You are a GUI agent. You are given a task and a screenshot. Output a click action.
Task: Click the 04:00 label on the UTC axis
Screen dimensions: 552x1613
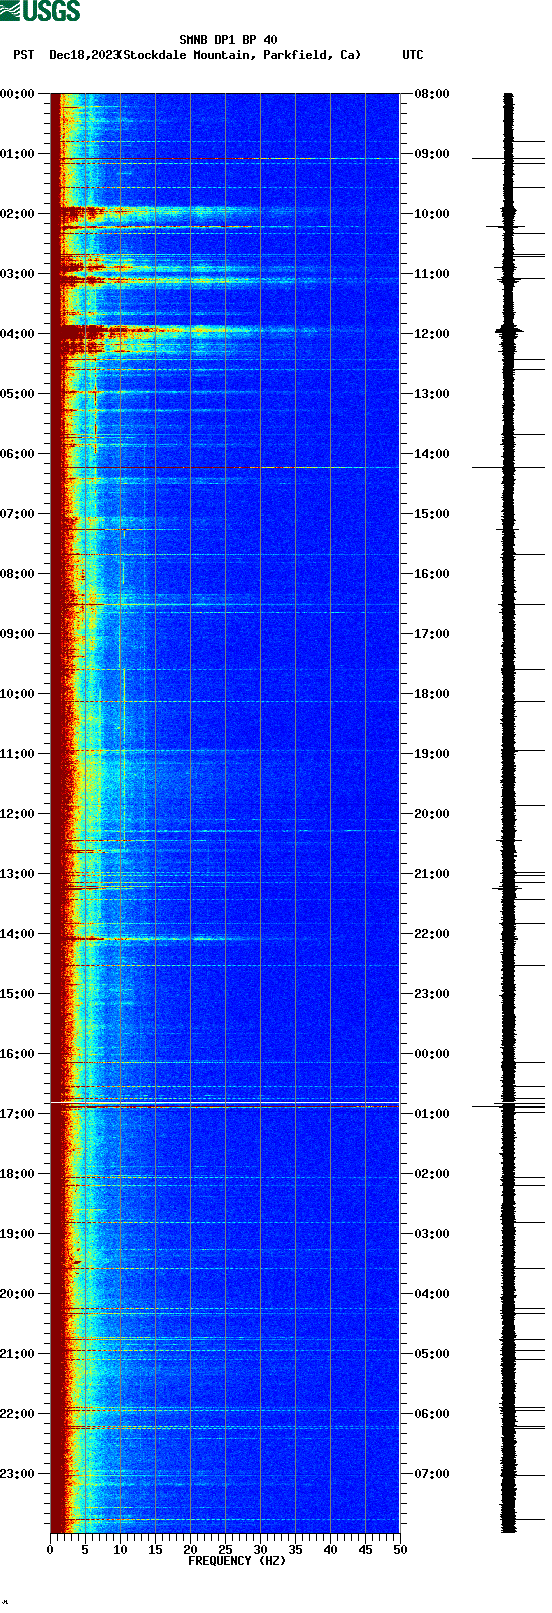point(432,1294)
